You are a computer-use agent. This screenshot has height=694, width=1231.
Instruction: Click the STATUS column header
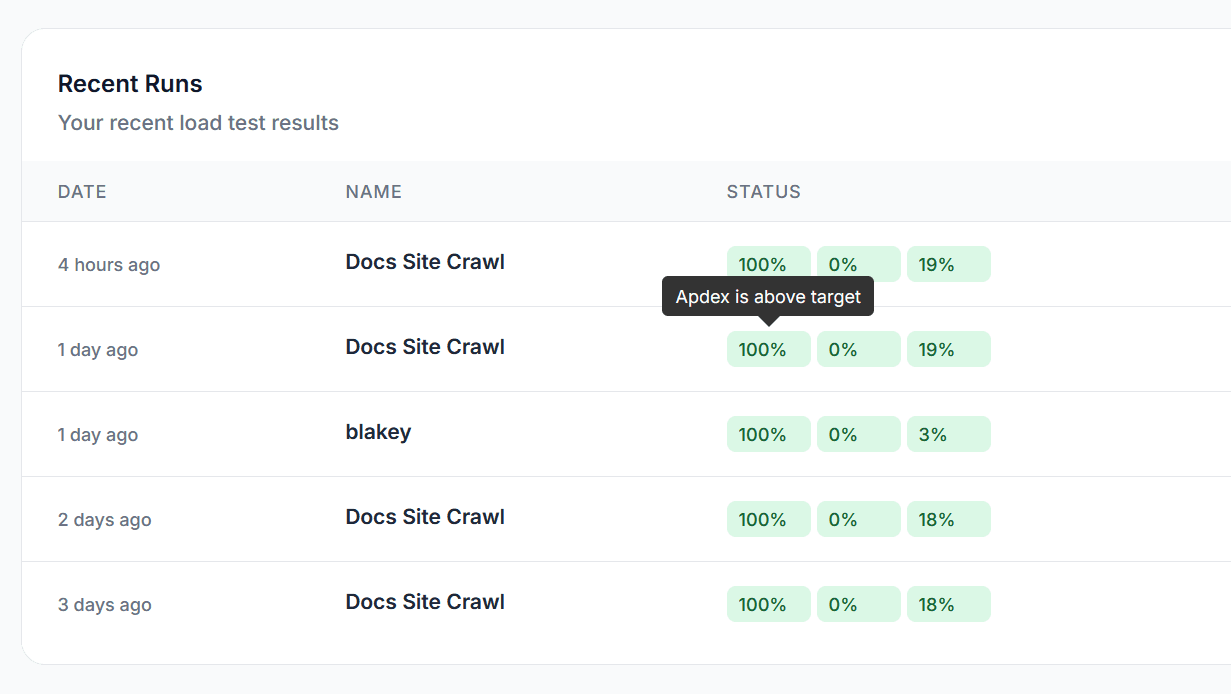pos(763,192)
